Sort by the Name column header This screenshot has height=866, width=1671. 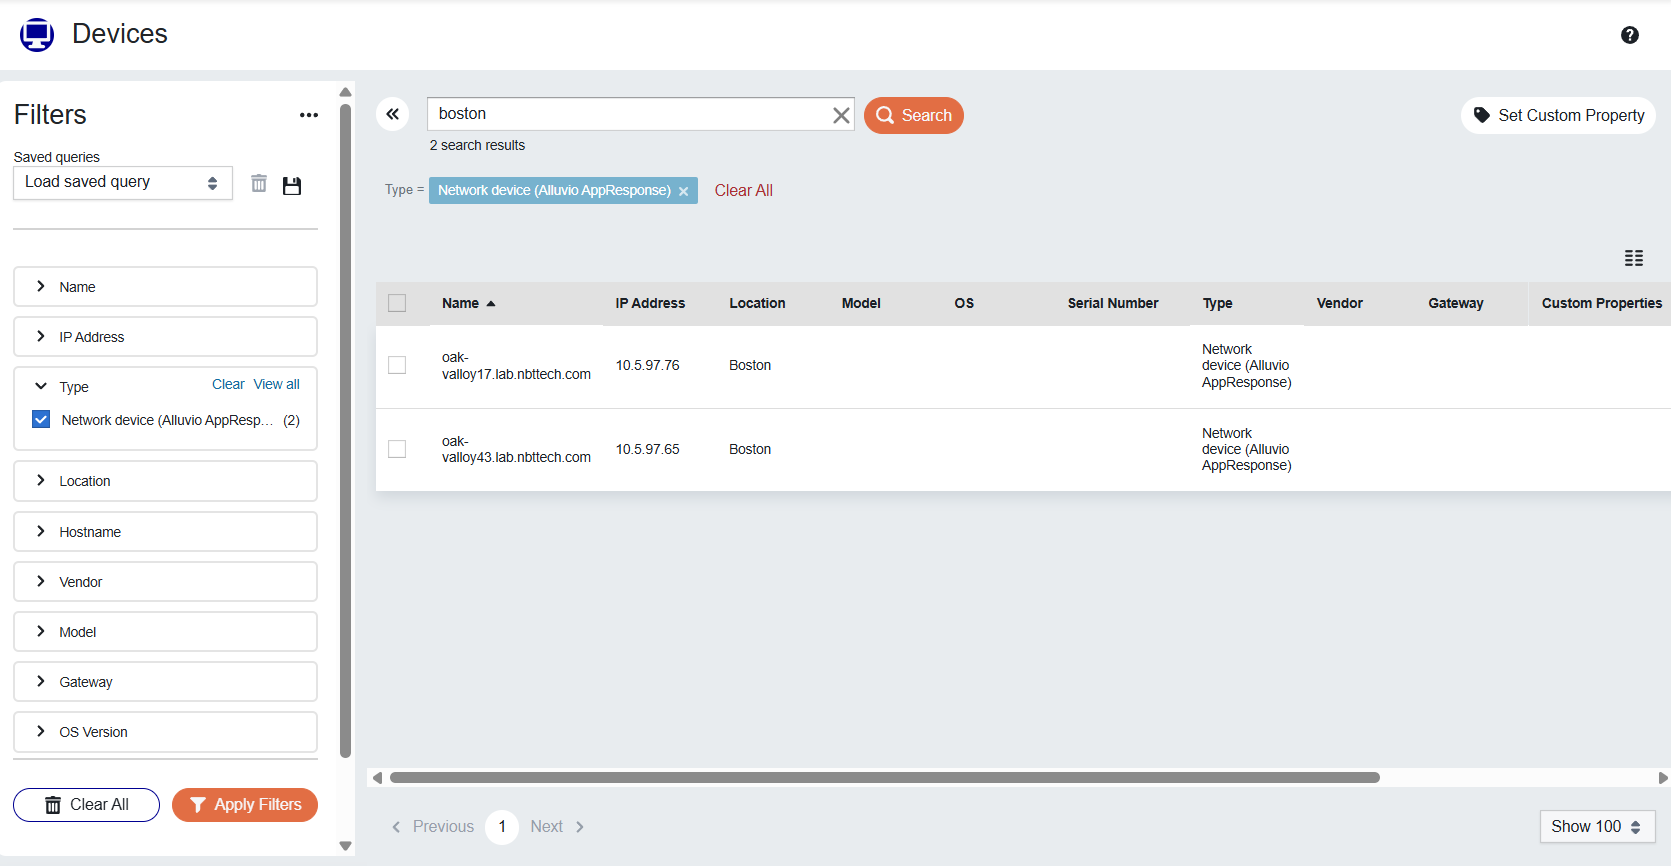coord(461,303)
